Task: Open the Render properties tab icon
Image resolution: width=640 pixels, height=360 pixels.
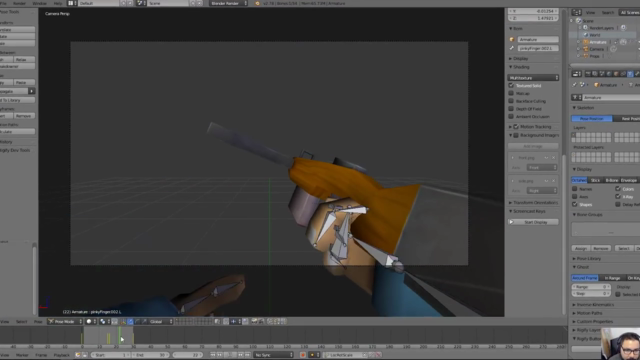Action: click(x=588, y=74)
